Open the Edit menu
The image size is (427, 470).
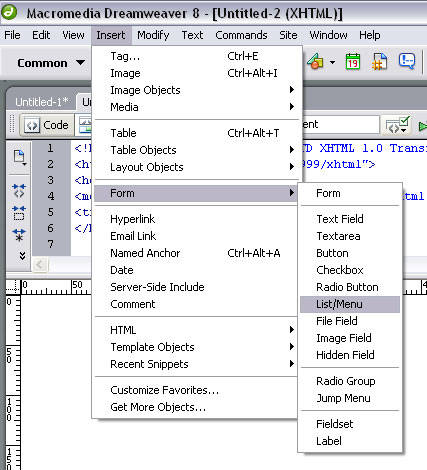tap(41, 35)
